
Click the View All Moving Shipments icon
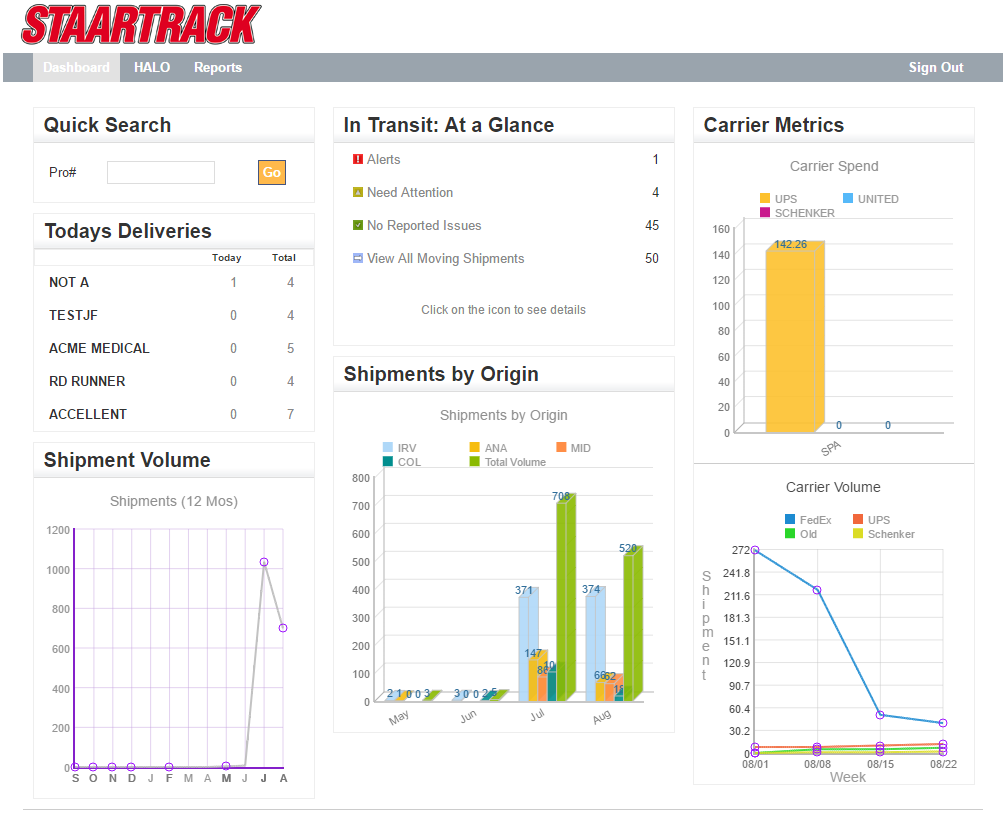coord(358,258)
